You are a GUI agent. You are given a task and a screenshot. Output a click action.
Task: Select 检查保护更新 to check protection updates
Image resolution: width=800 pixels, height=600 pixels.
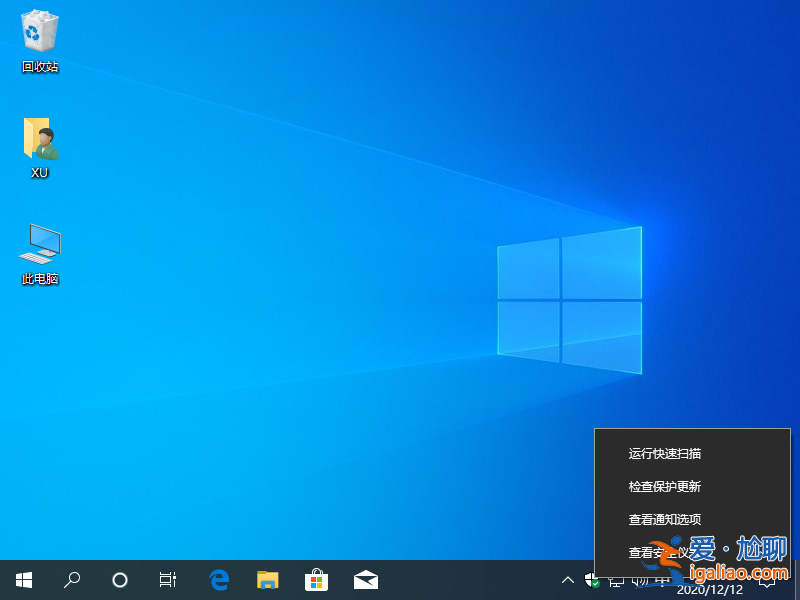point(664,486)
